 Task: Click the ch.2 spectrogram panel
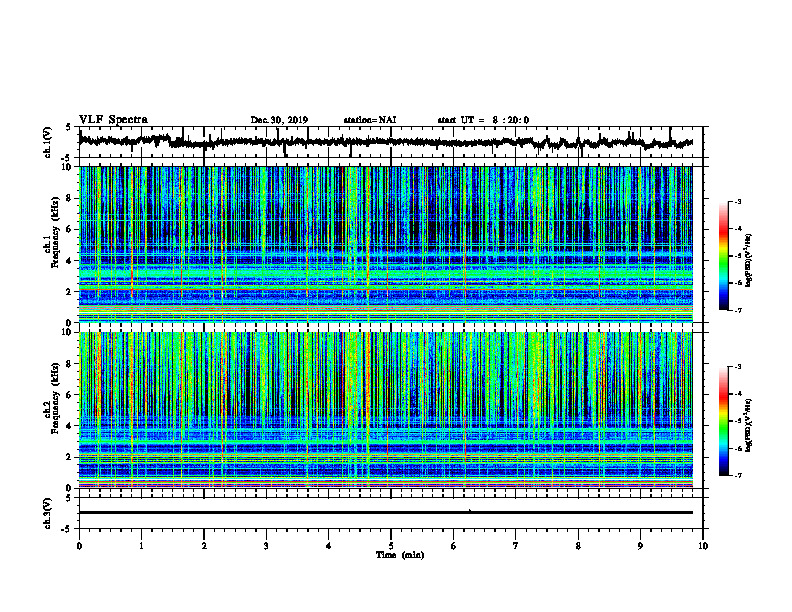coord(385,410)
